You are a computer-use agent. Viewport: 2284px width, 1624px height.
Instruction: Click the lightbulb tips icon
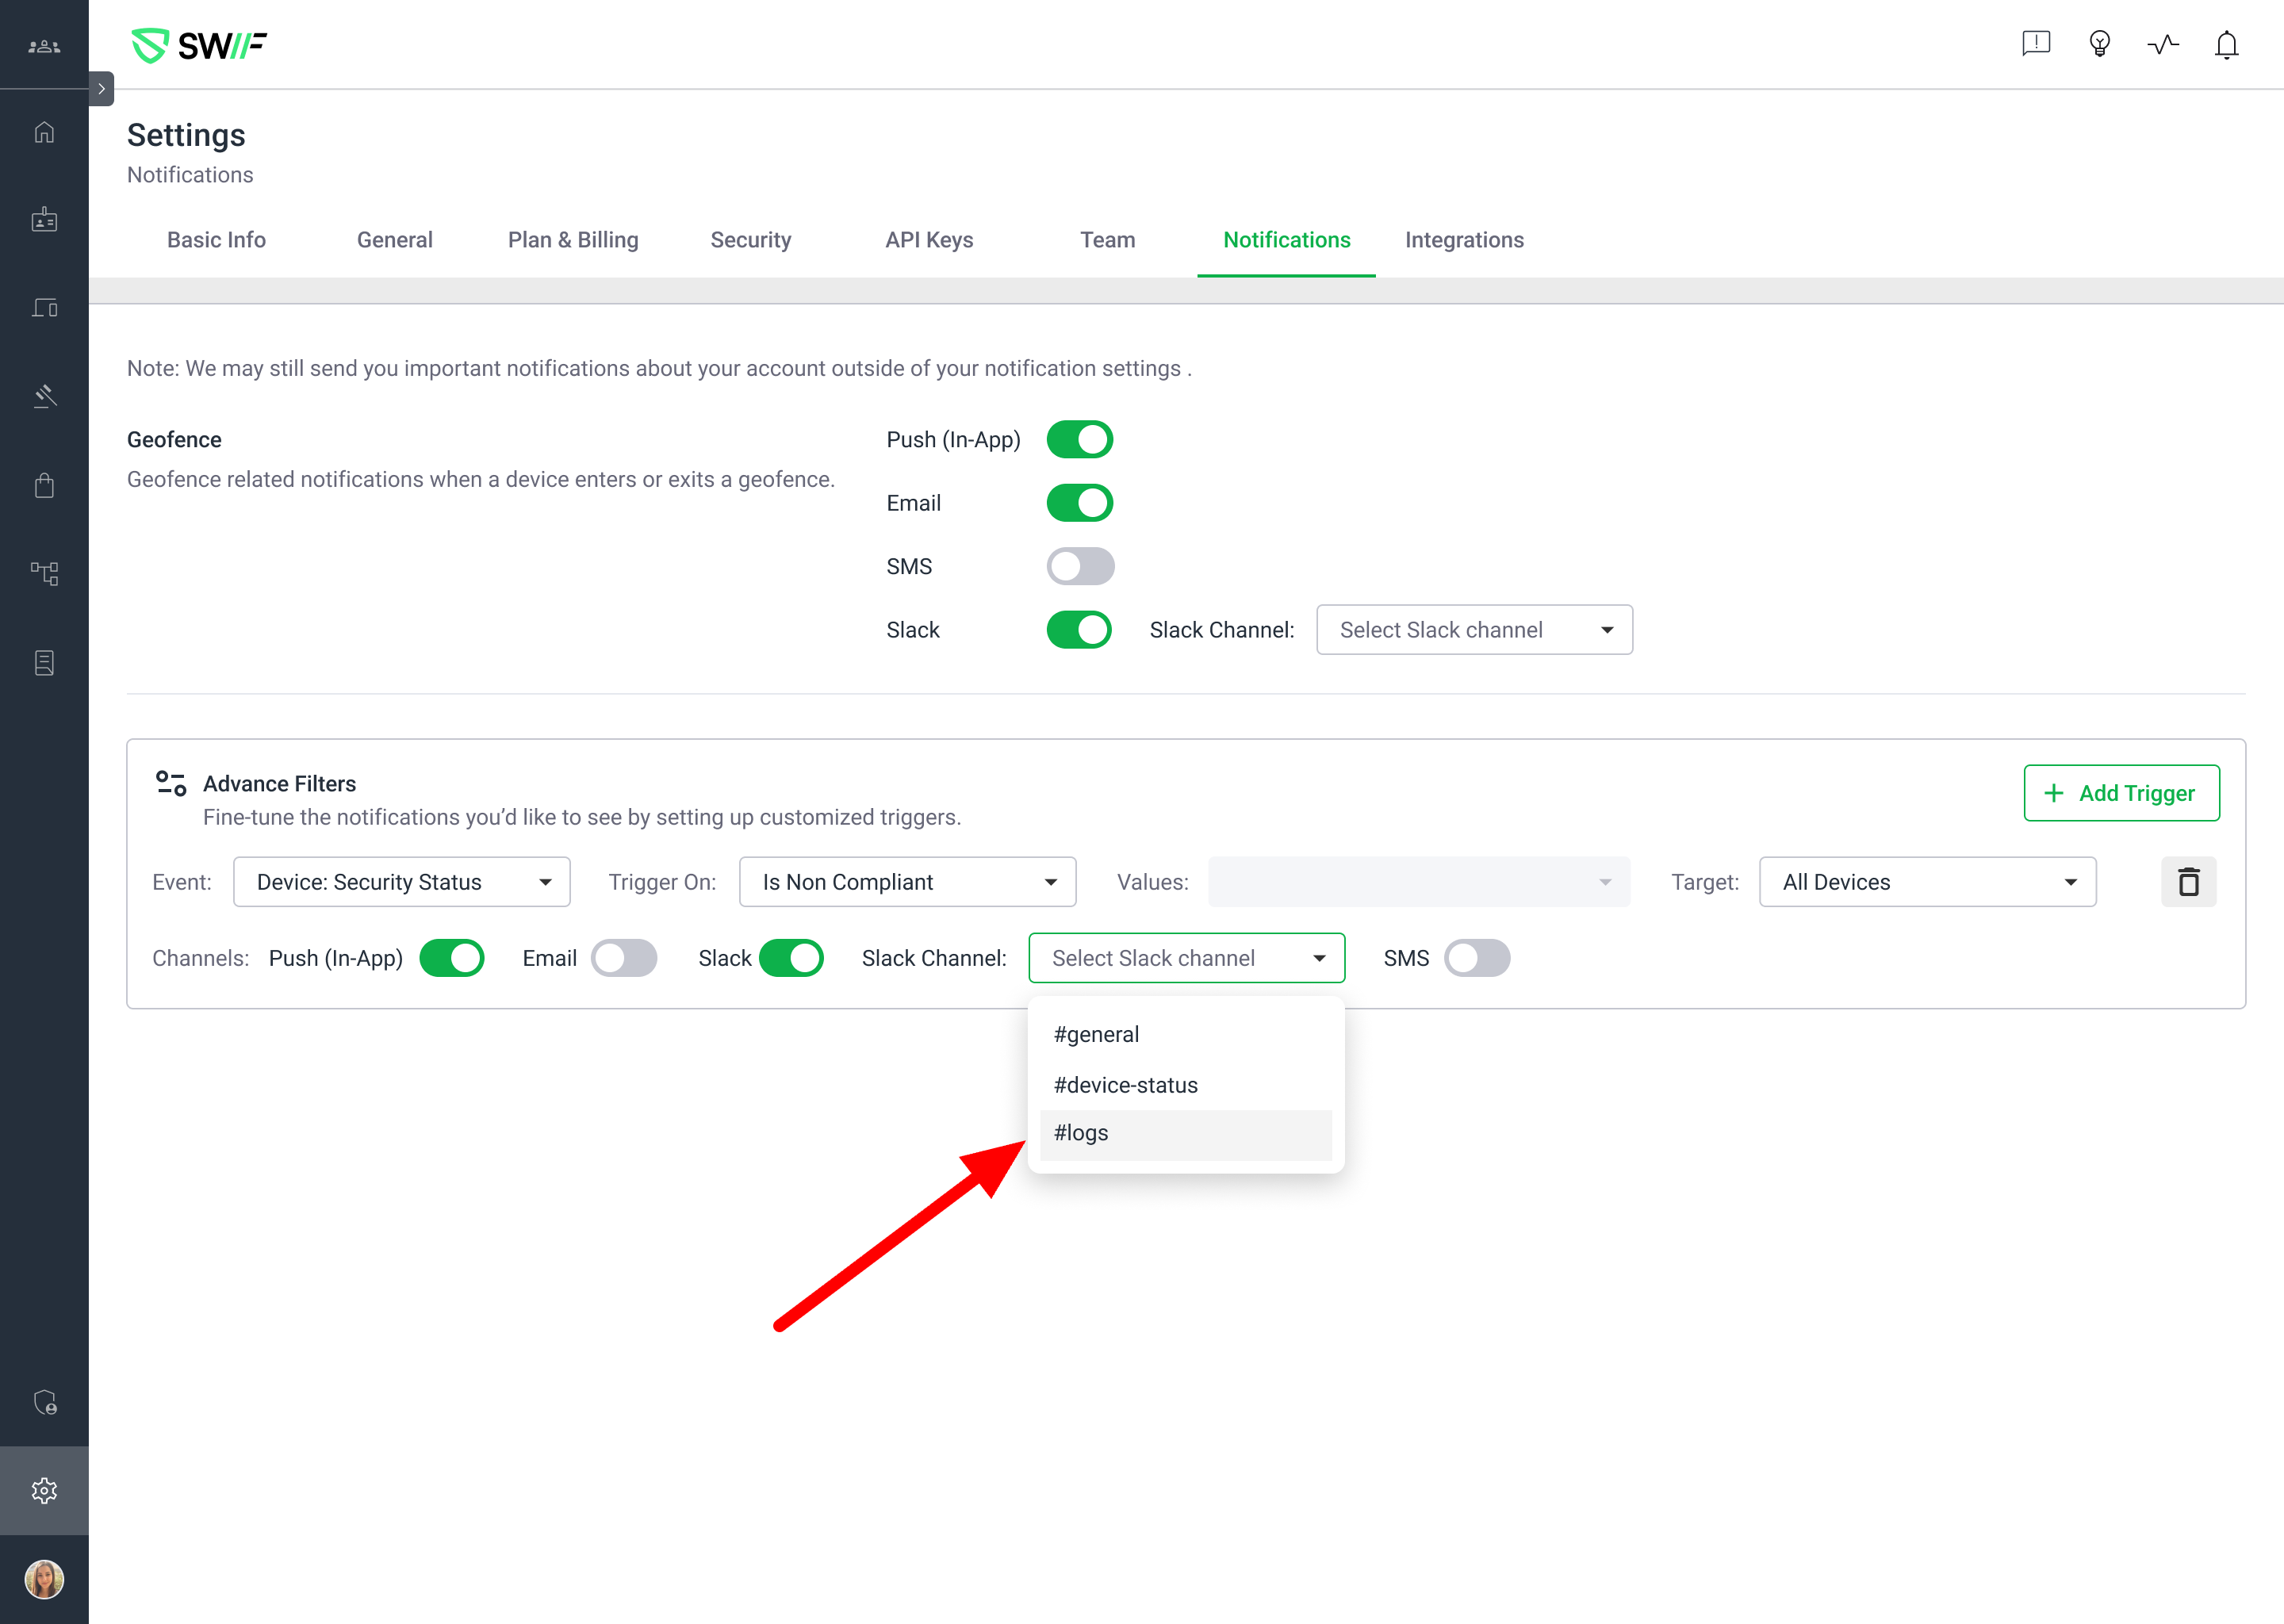(x=2099, y=45)
